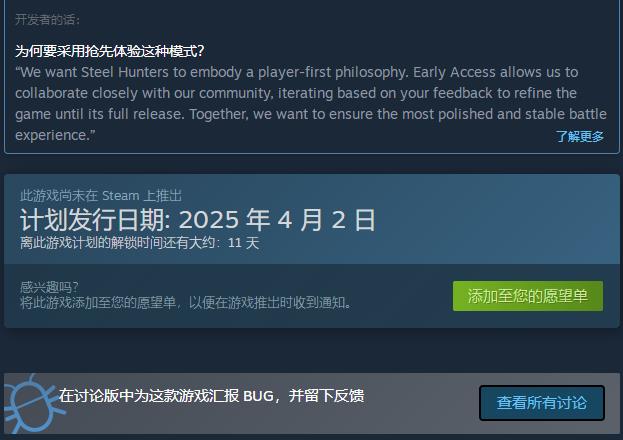Click the Steel Hunters developer quote text
The height and width of the screenshot is (440, 623).
pos(311,103)
